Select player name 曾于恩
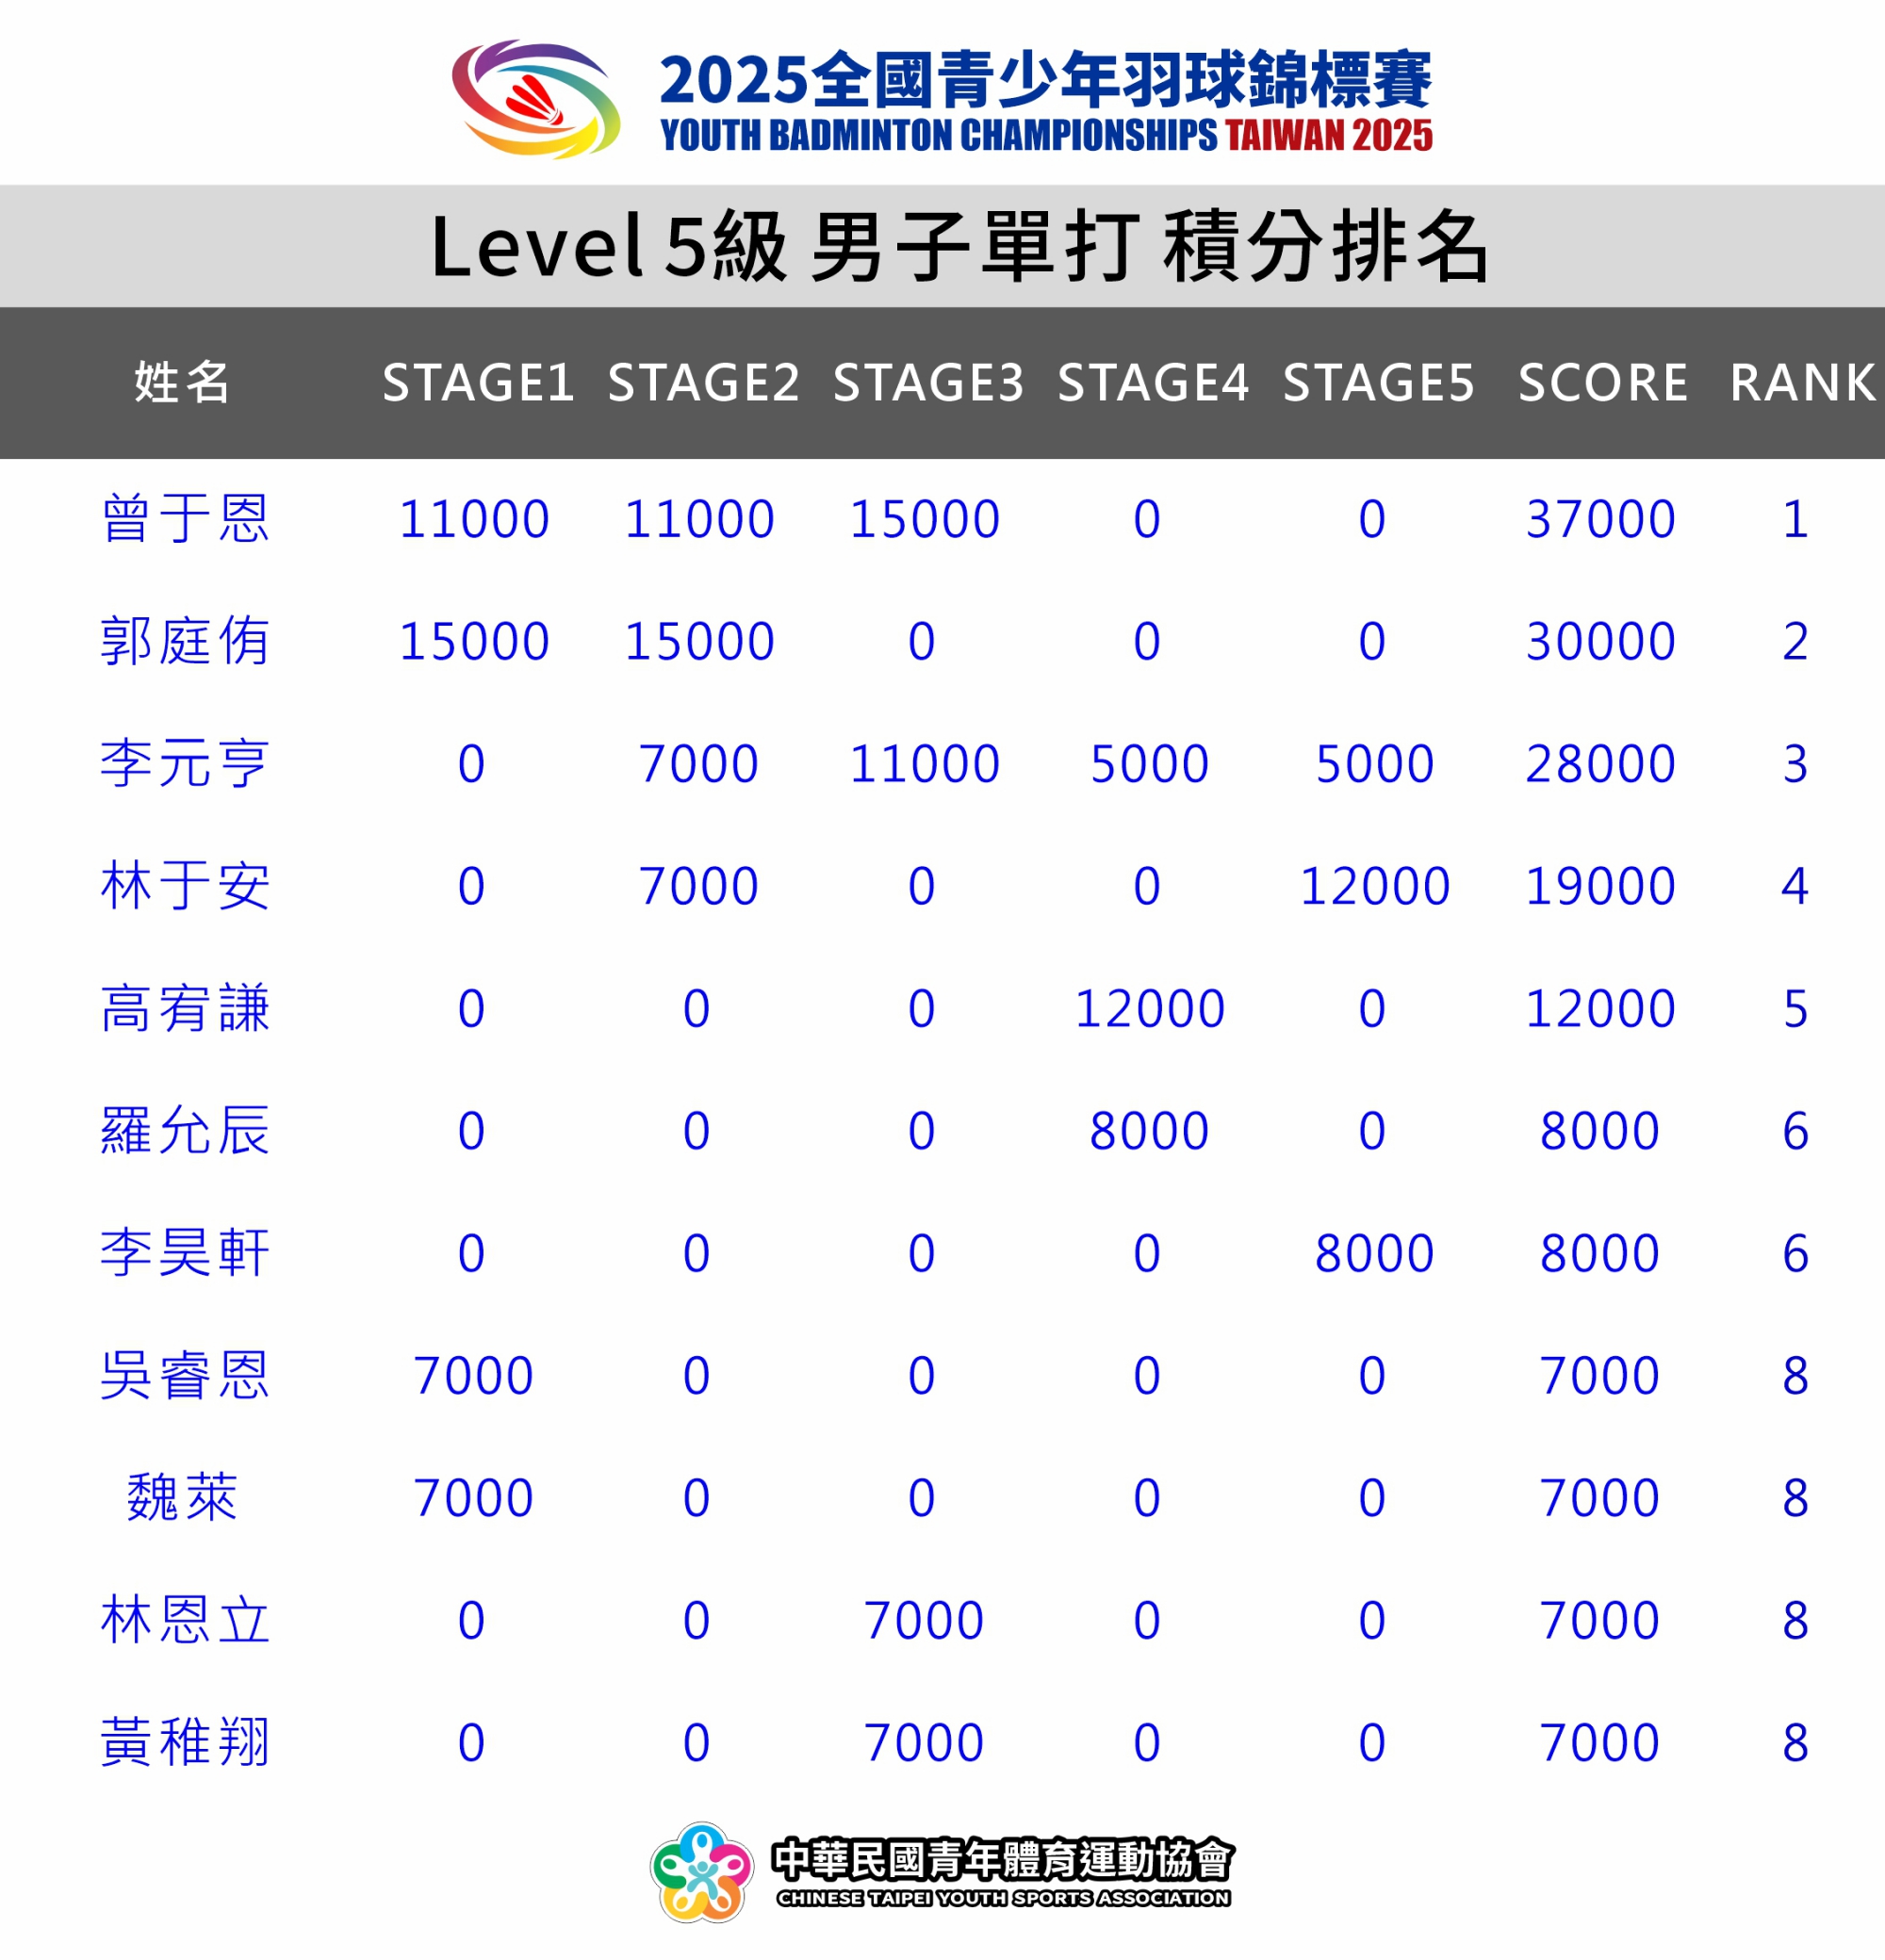 point(185,519)
